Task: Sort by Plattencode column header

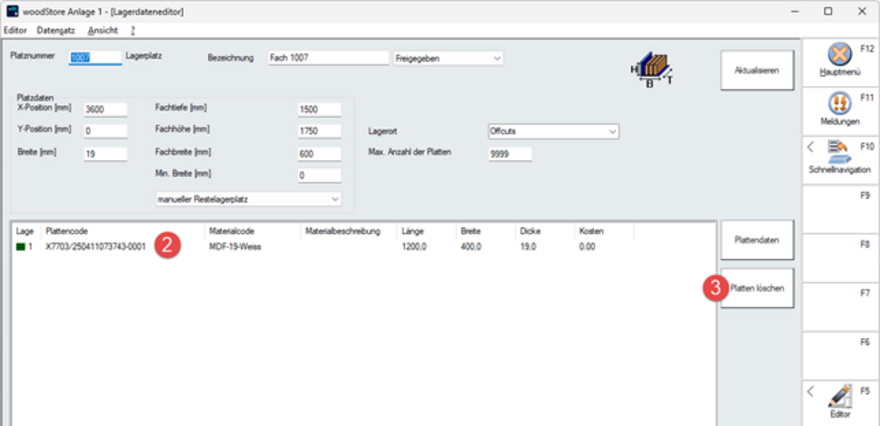Action: 123,231
